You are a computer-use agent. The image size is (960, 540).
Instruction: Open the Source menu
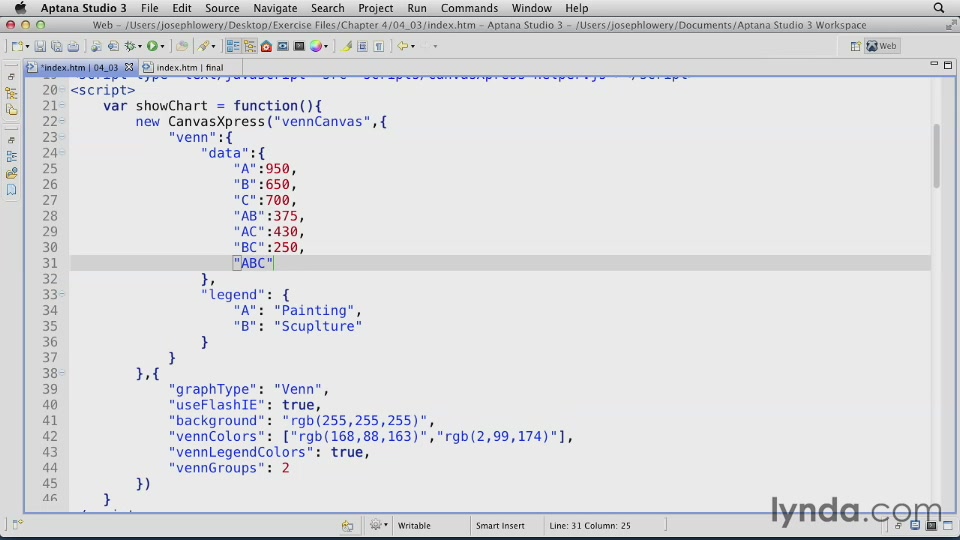tap(222, 8)
